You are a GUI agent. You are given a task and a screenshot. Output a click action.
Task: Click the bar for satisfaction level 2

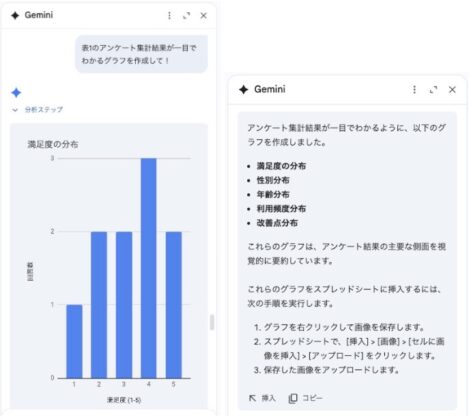pyautogui.click(x=99, y=305)
